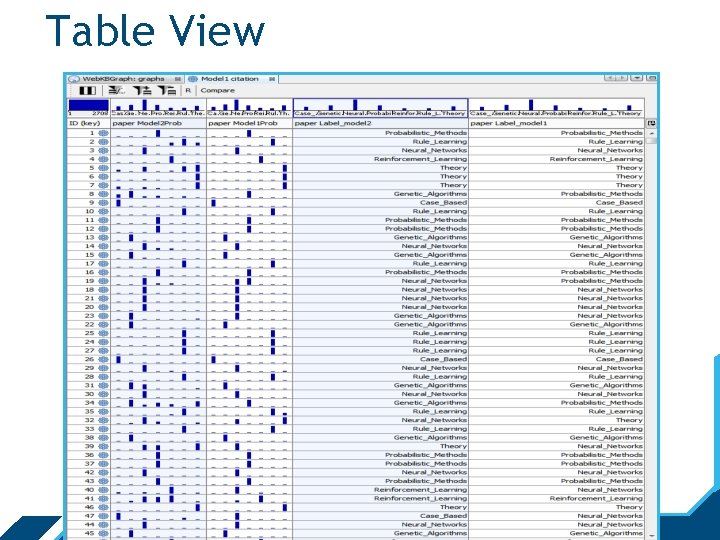The width and height of the screenshot is (720, 540).
Task: Click the scroll tabs right arrow
Action: [621, 78]
